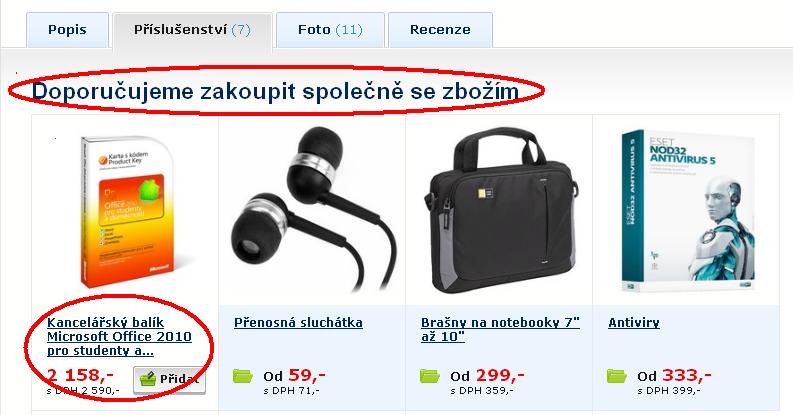The height and width of the screenshot is (415, 793).
Task: Click green folder icon beside price 59,-
Action: point(242,376)
